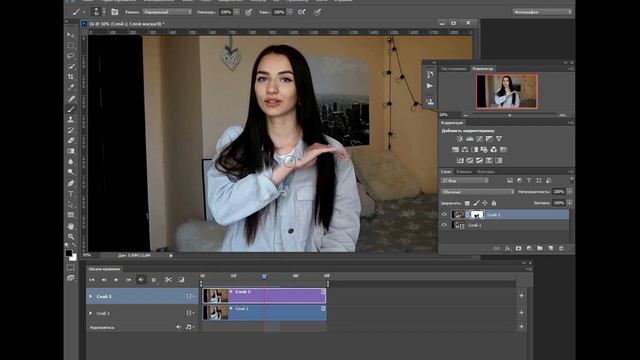Toggle Quick Mask mode icon
Screen dimensions: 640x360
point(71,267)
